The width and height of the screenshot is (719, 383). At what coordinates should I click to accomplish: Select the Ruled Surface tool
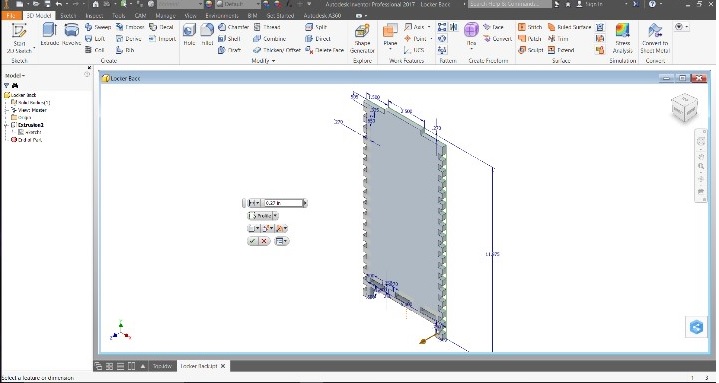click(x=569, y=27)
